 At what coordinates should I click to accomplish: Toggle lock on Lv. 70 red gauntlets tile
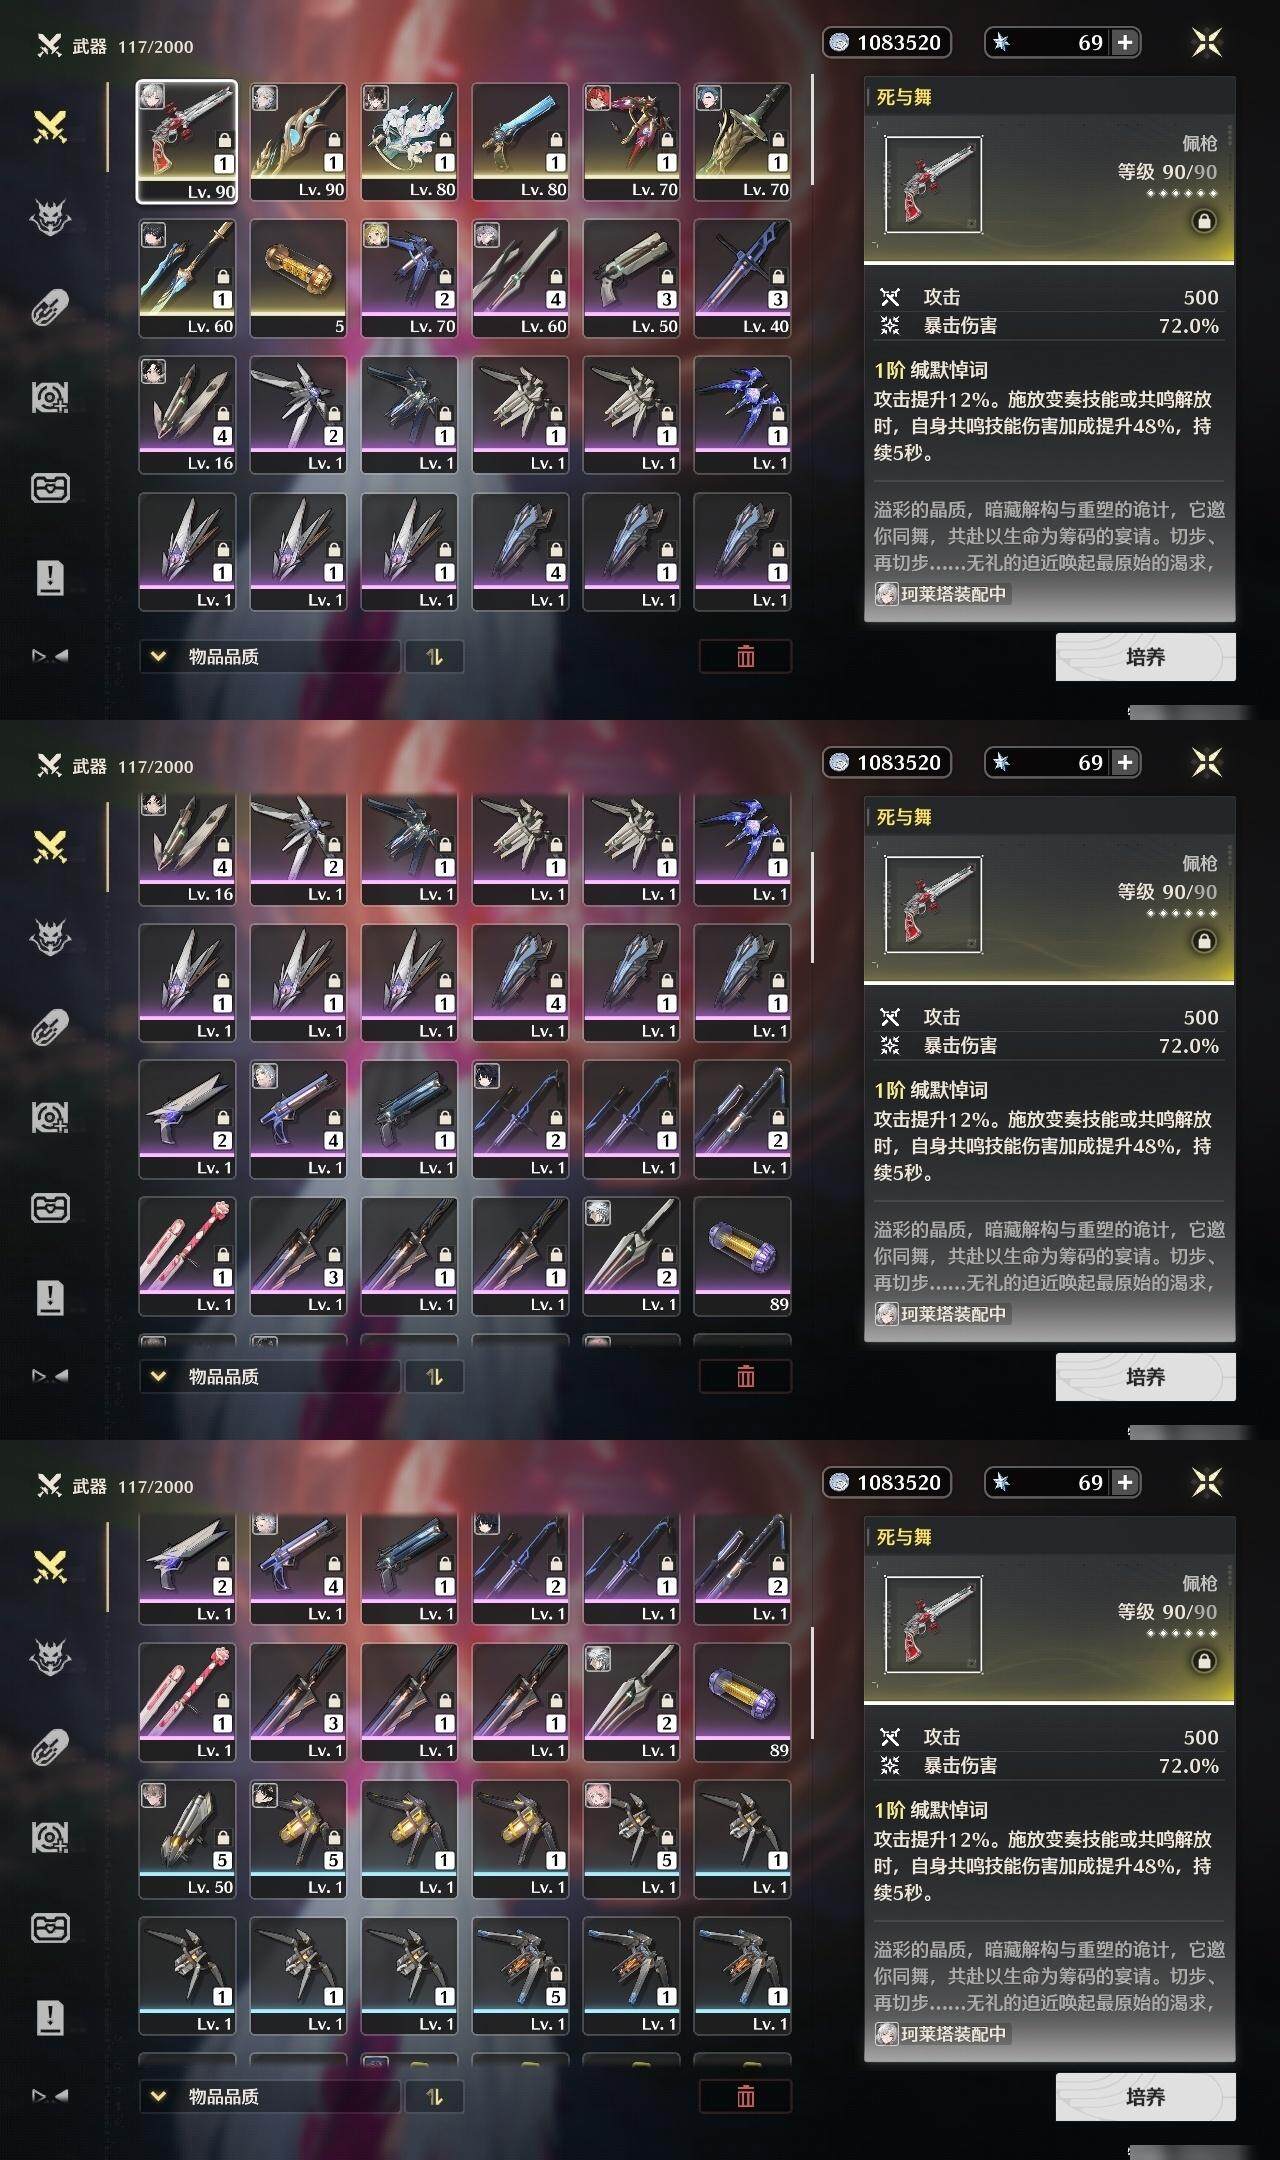(x=667, y=141)
